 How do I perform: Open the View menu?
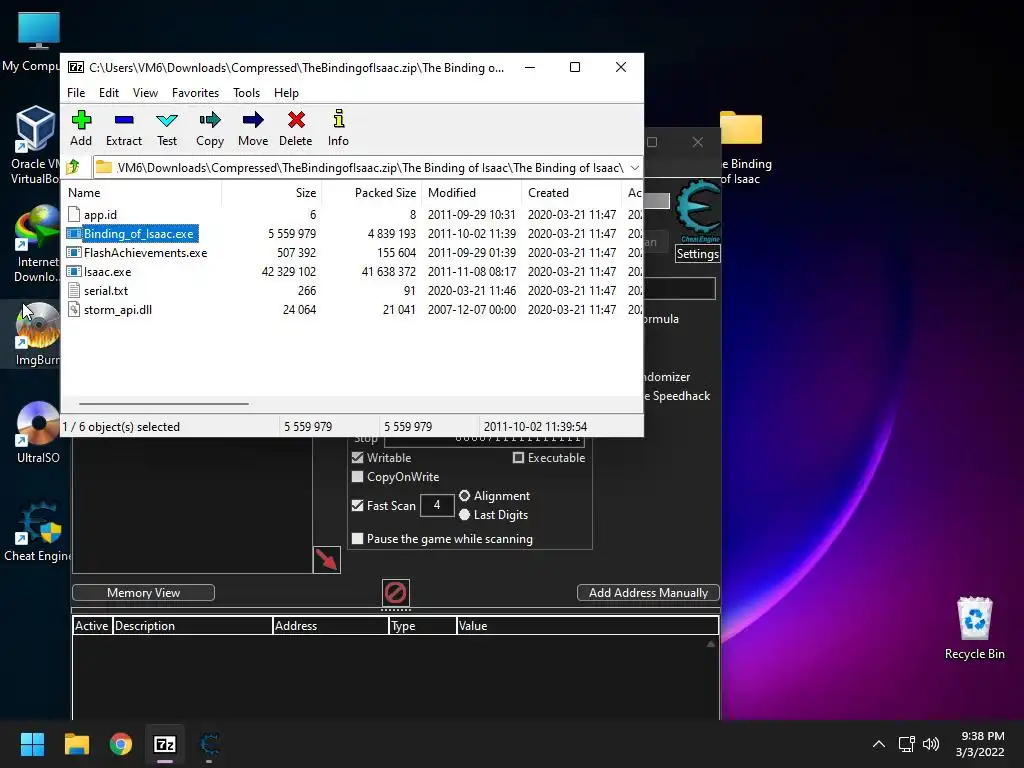(145, 93)
